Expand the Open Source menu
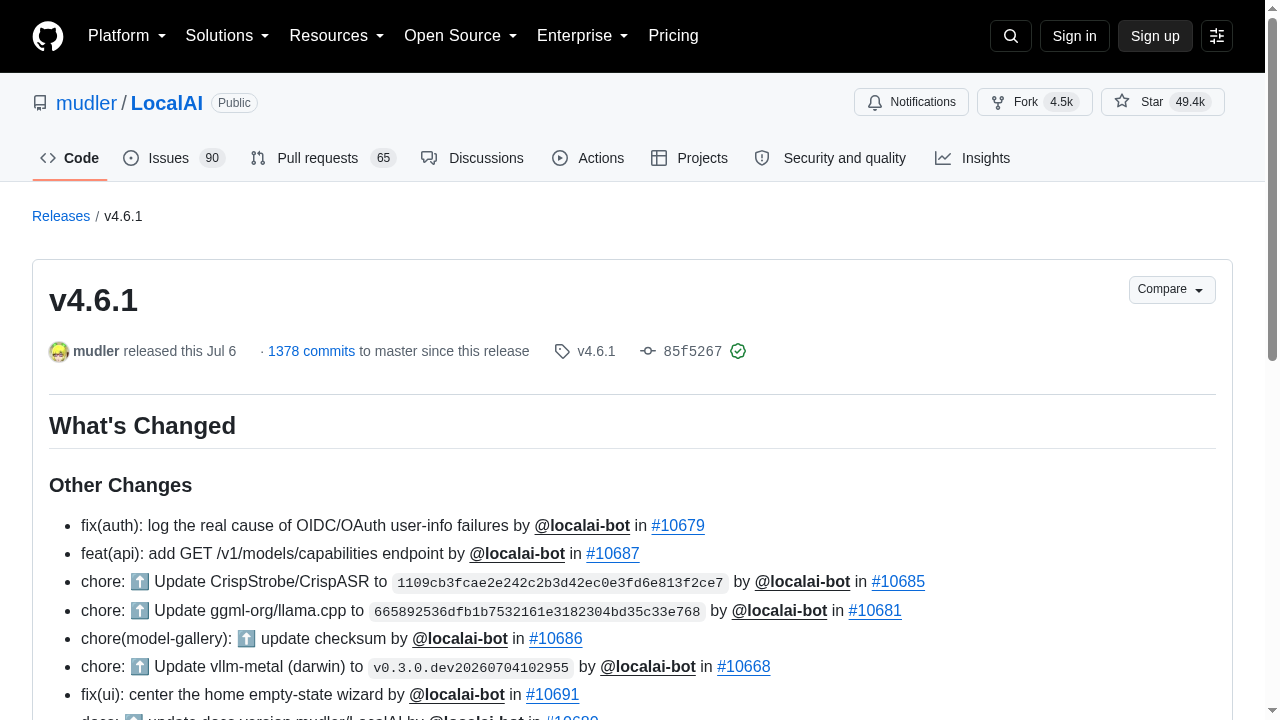The image size is (1280, 720). [x=461, y=36]
